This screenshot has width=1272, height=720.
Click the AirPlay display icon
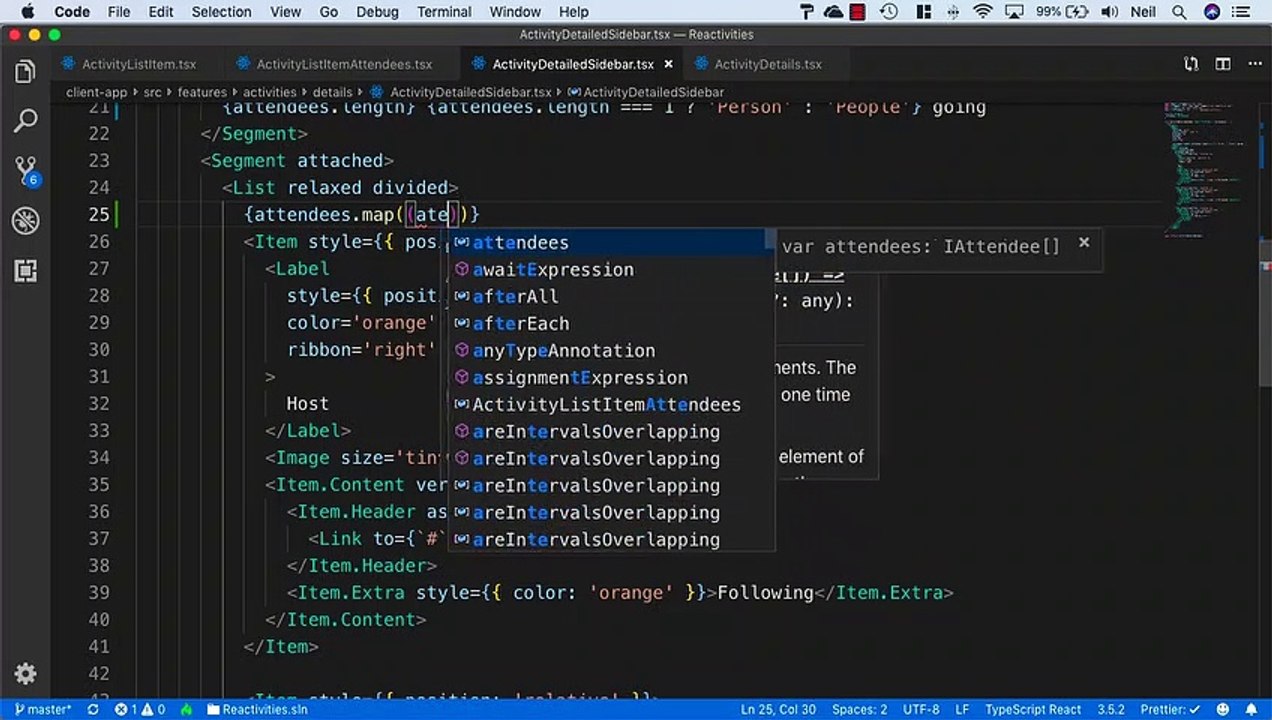(1015, 12)
